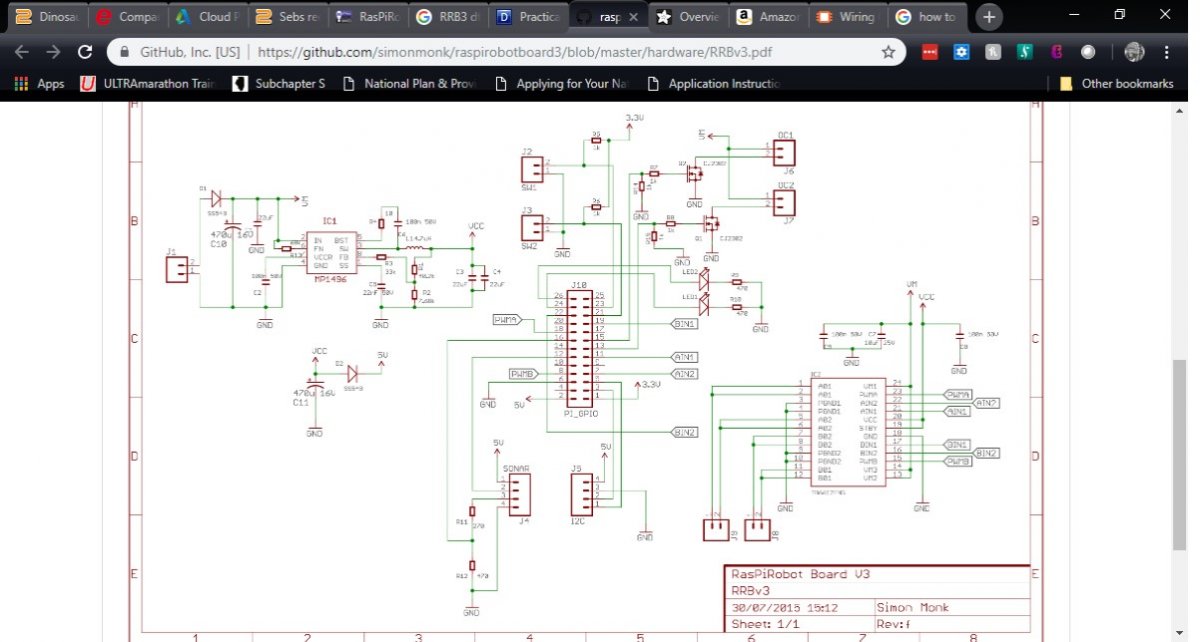Open the magenta extension icon
This screenshot has height=642, width=1200.
(x=1057, y=52)
